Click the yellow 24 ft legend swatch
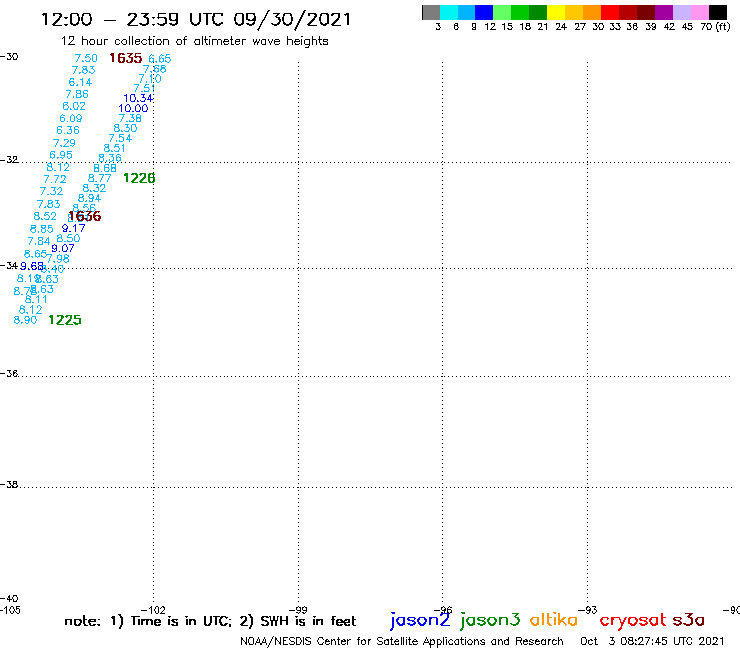The width and height of the screenshot is (740, 650). (x=555, y=12)
